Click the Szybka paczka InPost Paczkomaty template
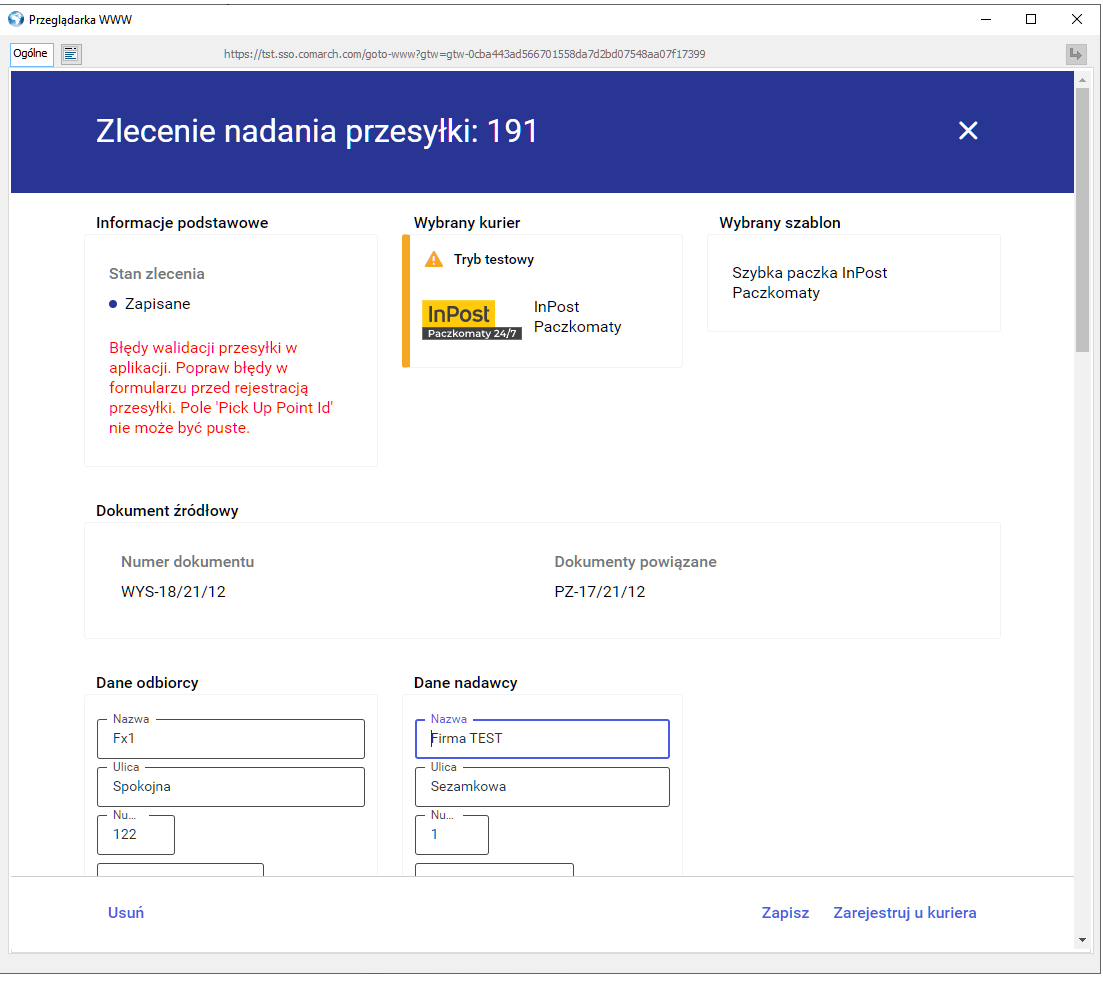Image resolution: width=1103 pixels, height=983 pixels. [x=809, y=283]
